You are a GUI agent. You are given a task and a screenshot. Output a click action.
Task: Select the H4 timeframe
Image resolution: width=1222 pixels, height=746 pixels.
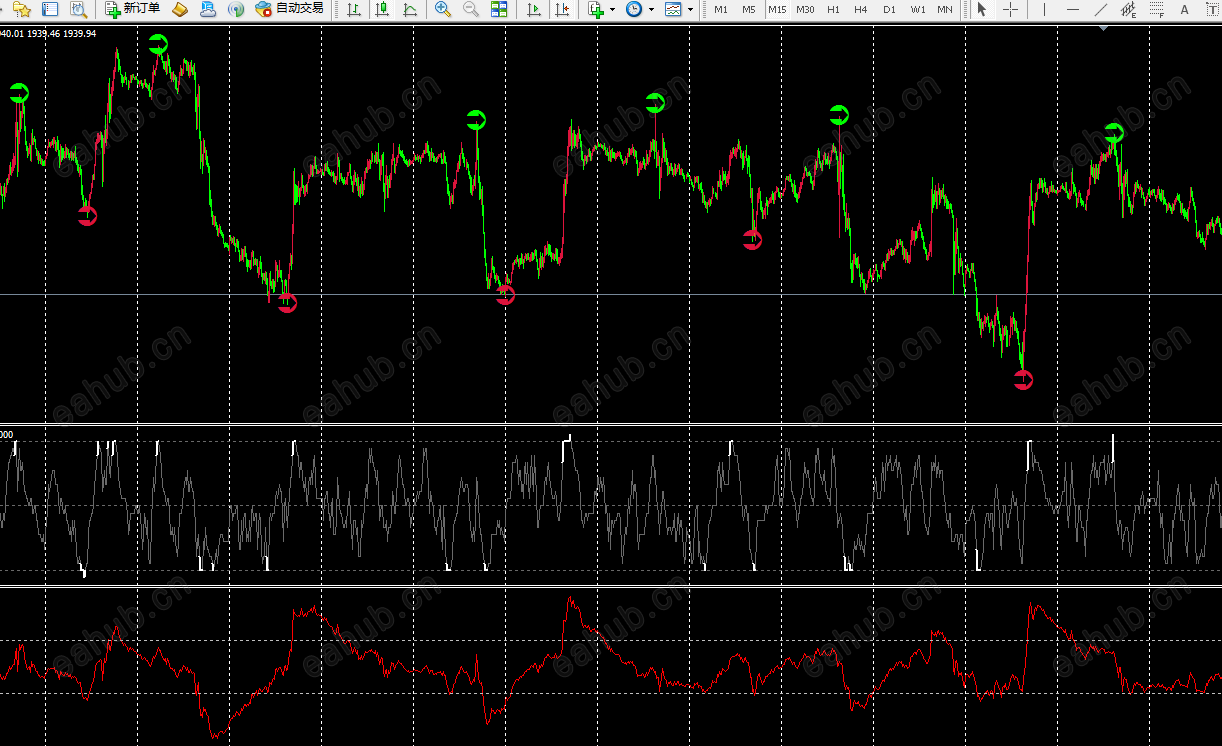(861, 9)
